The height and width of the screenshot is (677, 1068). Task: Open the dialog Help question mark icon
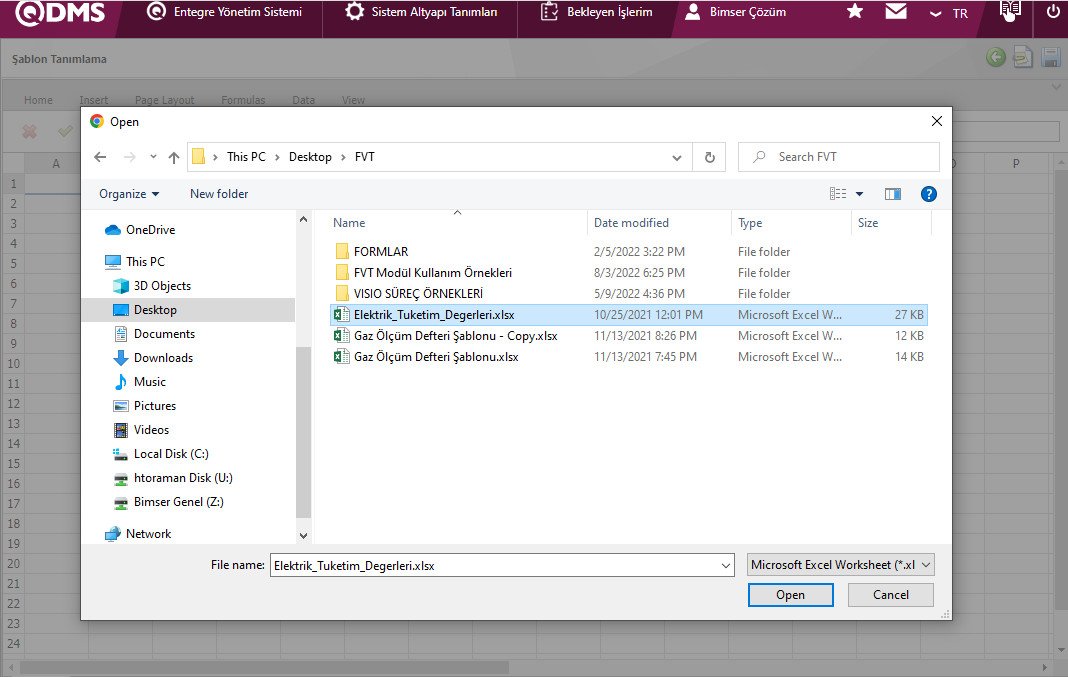pos(928,194)
